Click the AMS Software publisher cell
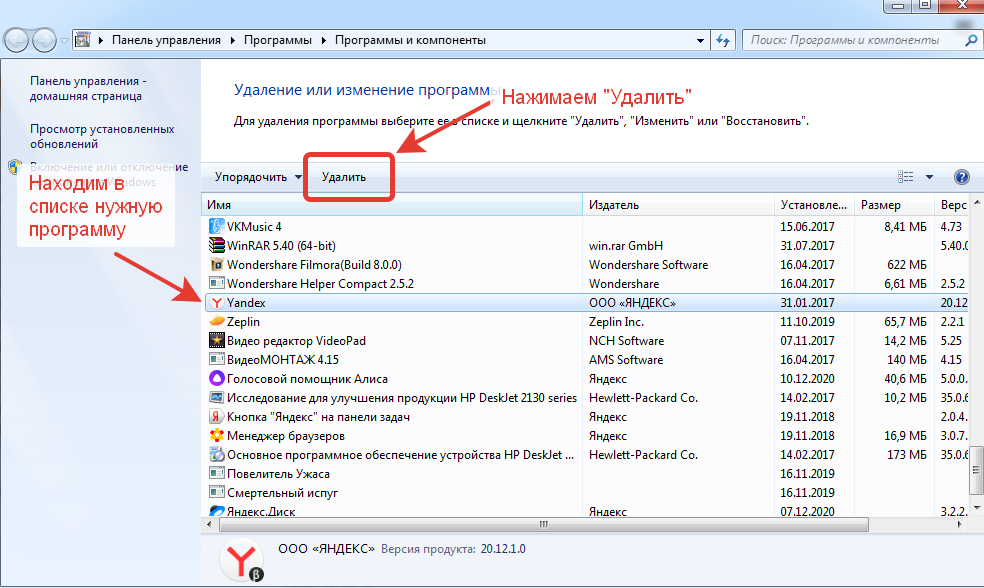 (626, 360)
